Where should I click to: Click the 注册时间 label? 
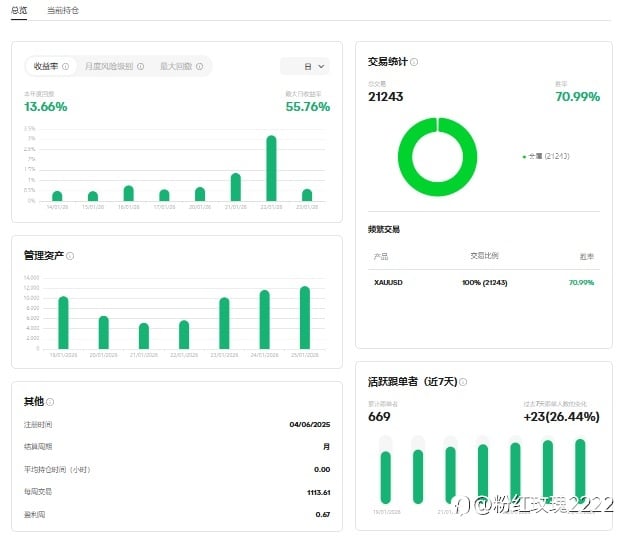click(x=38, y=425)
